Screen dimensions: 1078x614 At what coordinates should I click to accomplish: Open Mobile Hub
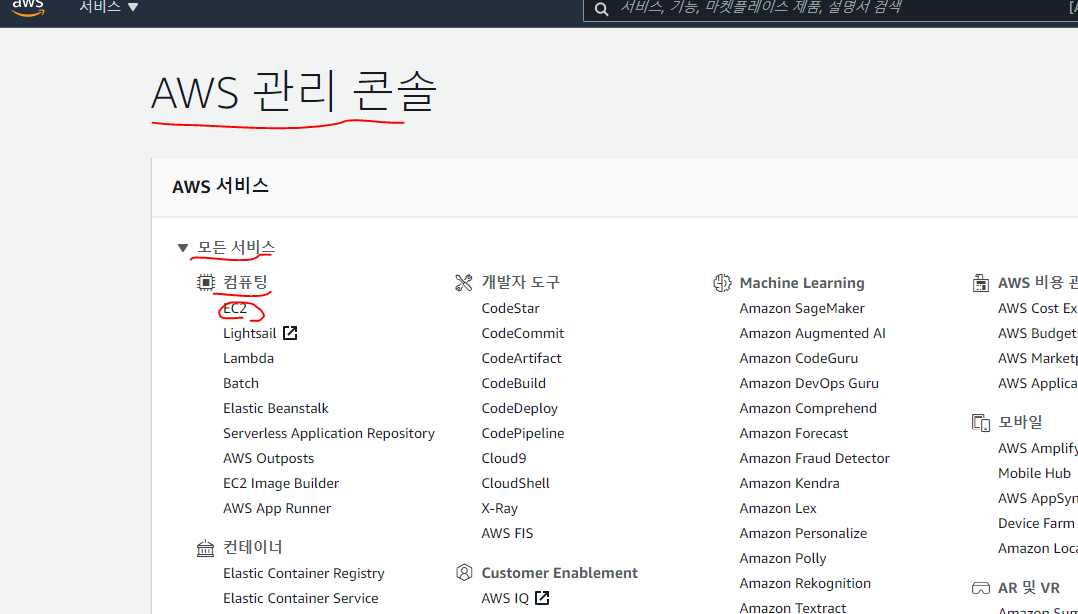coord(1034,474)
